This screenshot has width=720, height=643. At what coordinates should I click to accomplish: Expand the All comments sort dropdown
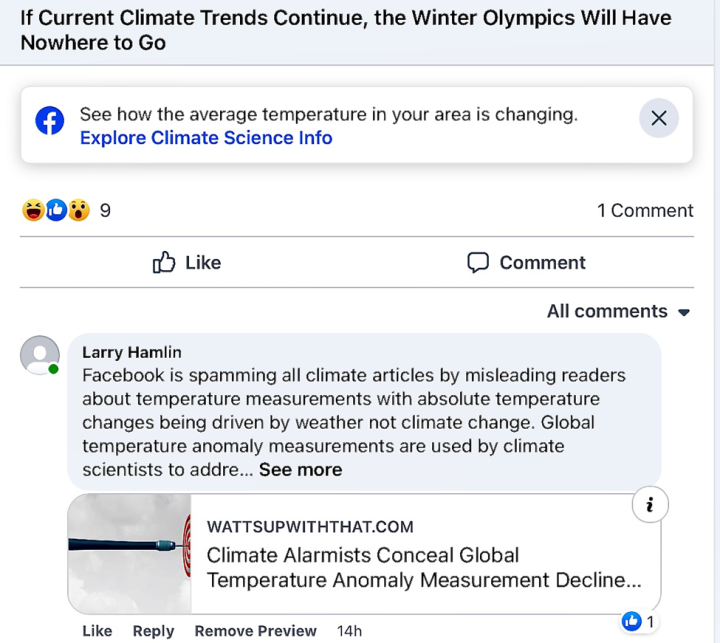[x=618, y=311]
